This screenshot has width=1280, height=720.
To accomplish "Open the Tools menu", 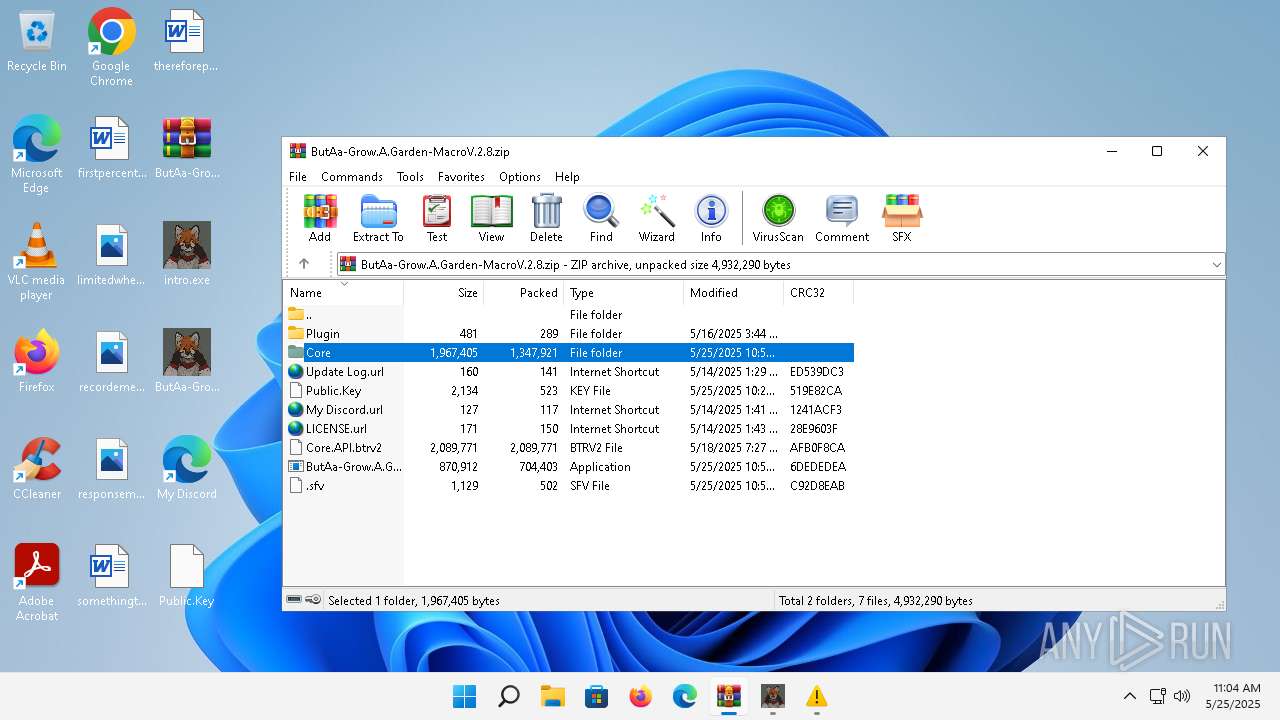I will (x=410, y=176).
